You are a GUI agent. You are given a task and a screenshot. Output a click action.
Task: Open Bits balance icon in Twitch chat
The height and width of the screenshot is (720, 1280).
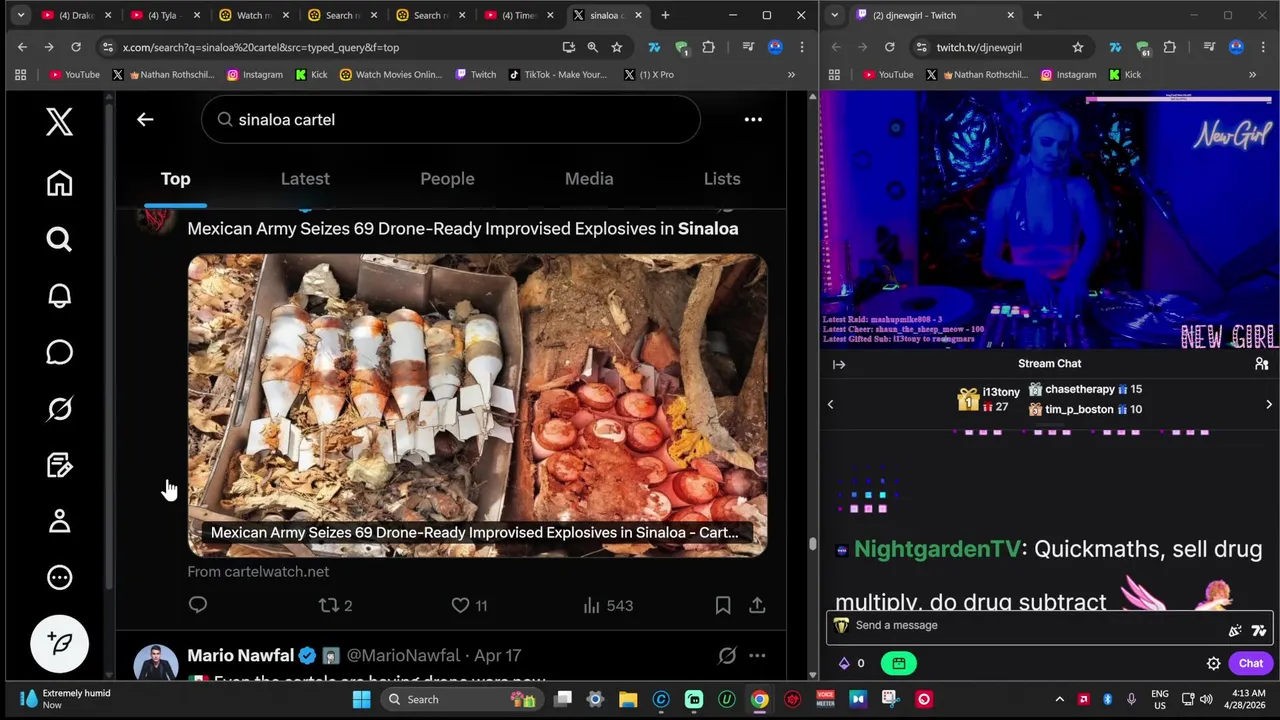pos(851,663)
